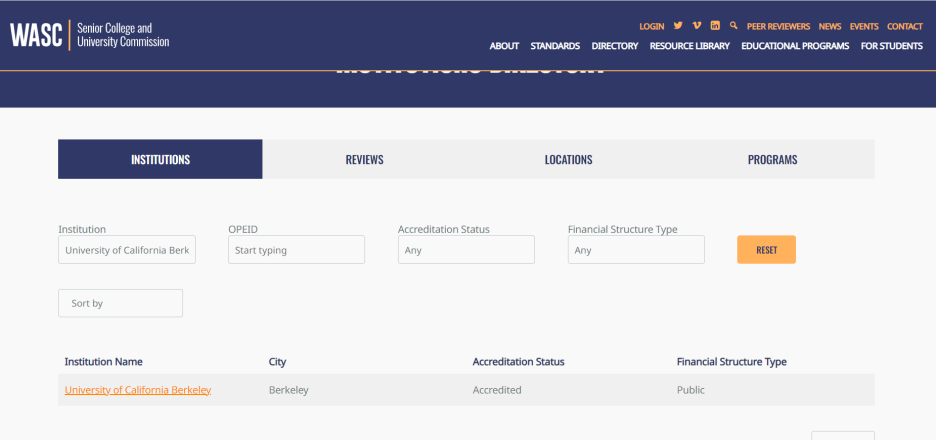This screenshot has height=440, width=936.
Task: Click the OPEID input field
Action: [296, 250]
